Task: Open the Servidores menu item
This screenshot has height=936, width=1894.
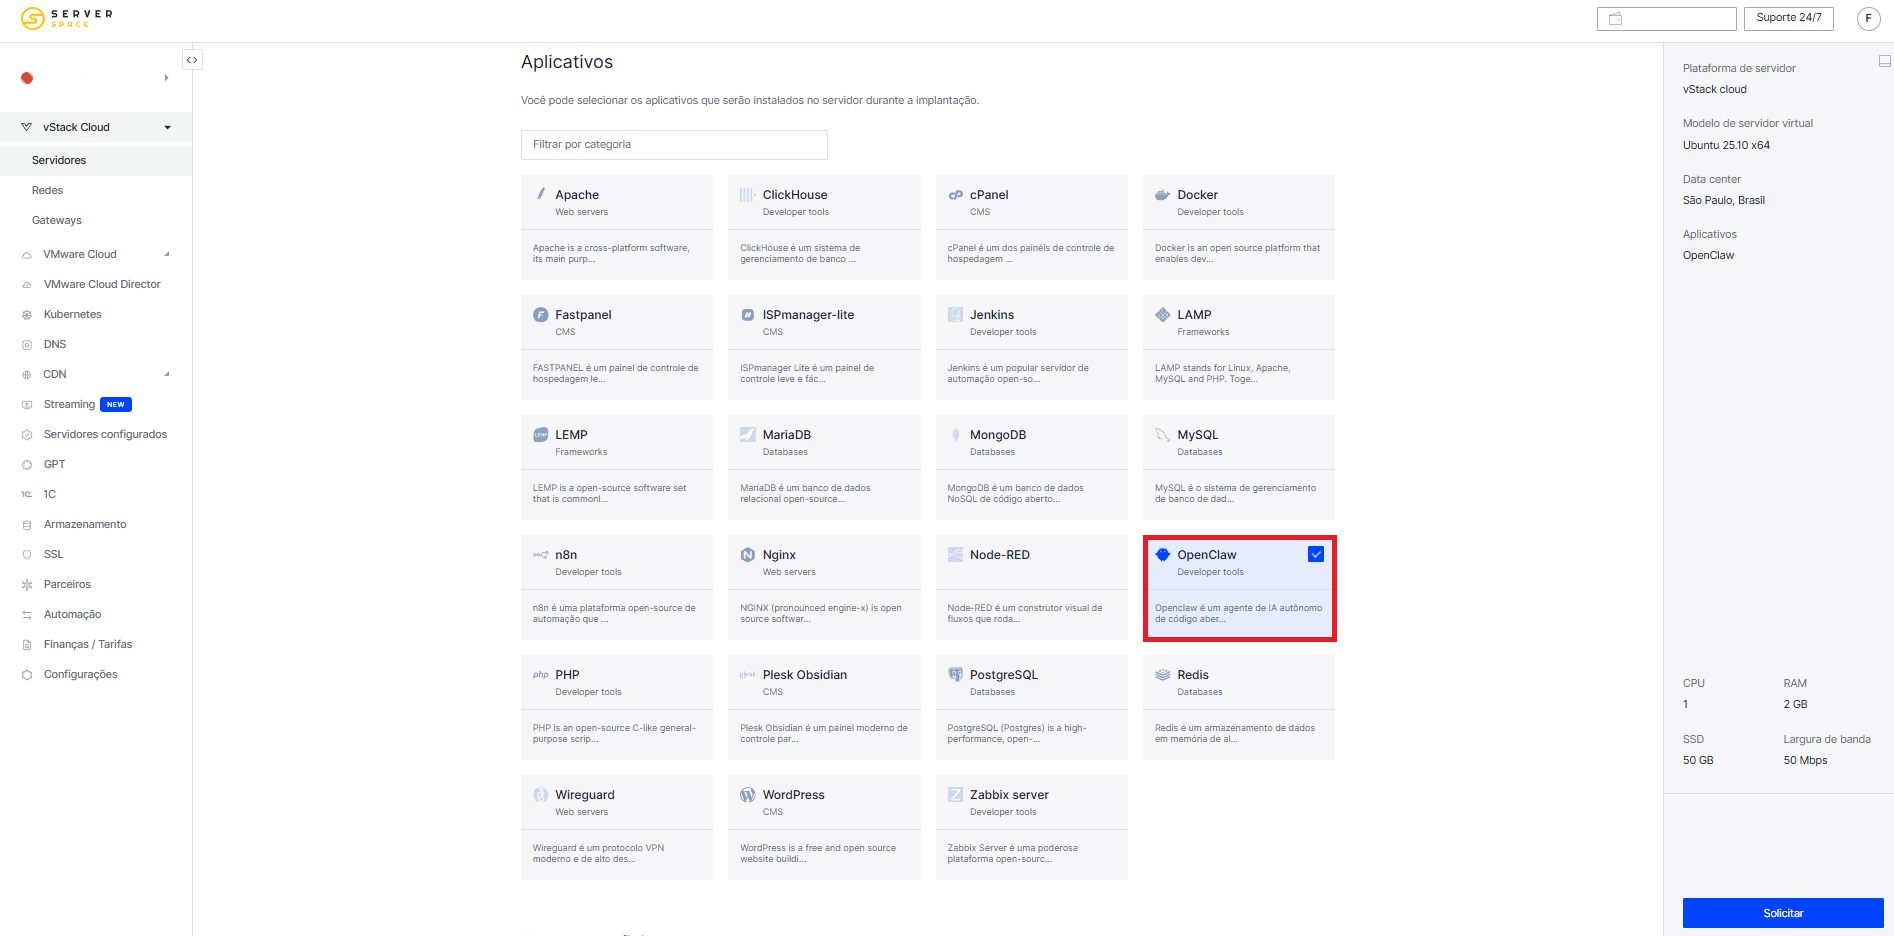Action: pyautogui.click(x=96, y=160)
